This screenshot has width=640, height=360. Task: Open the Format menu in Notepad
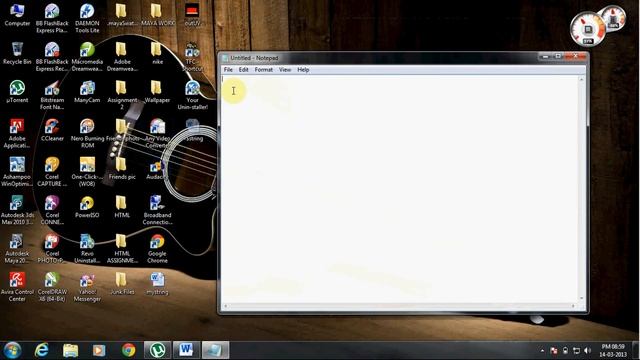point(264,70)
